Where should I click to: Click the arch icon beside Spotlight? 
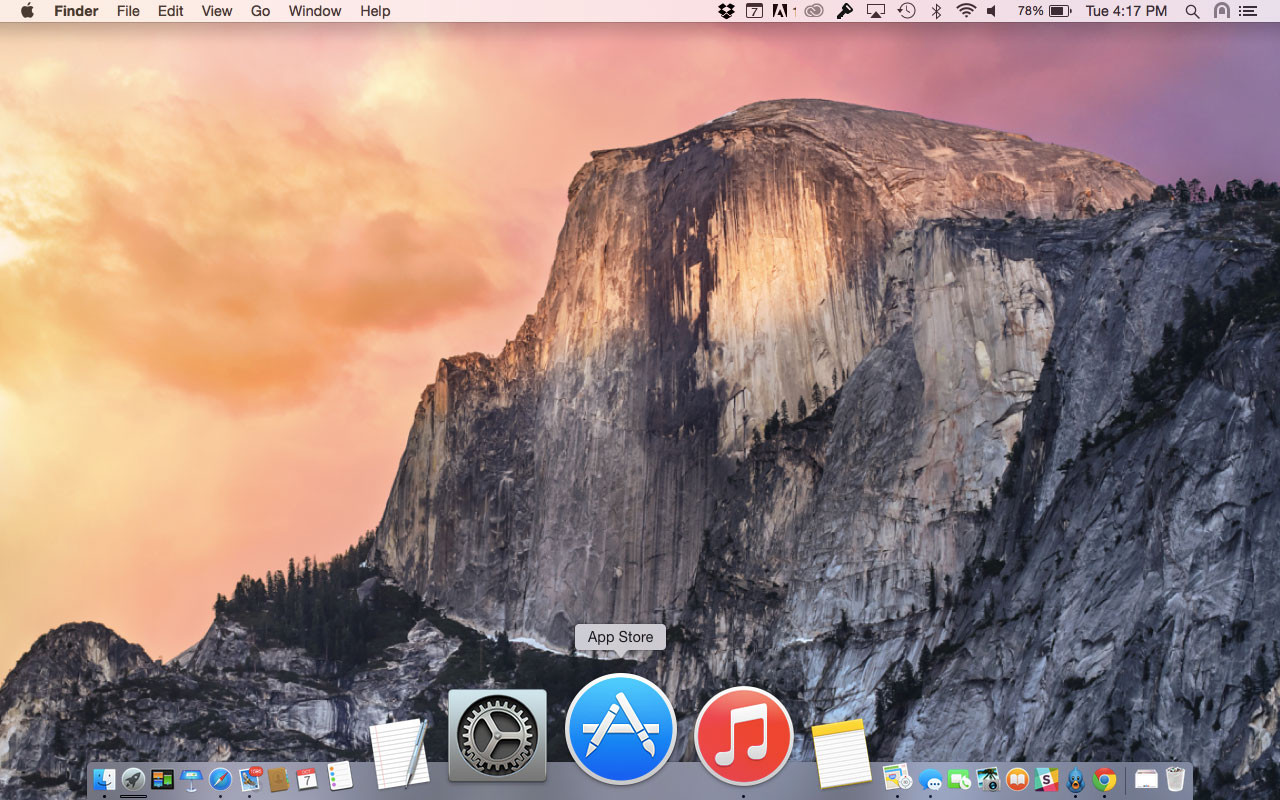click(x=1221, y=11)
